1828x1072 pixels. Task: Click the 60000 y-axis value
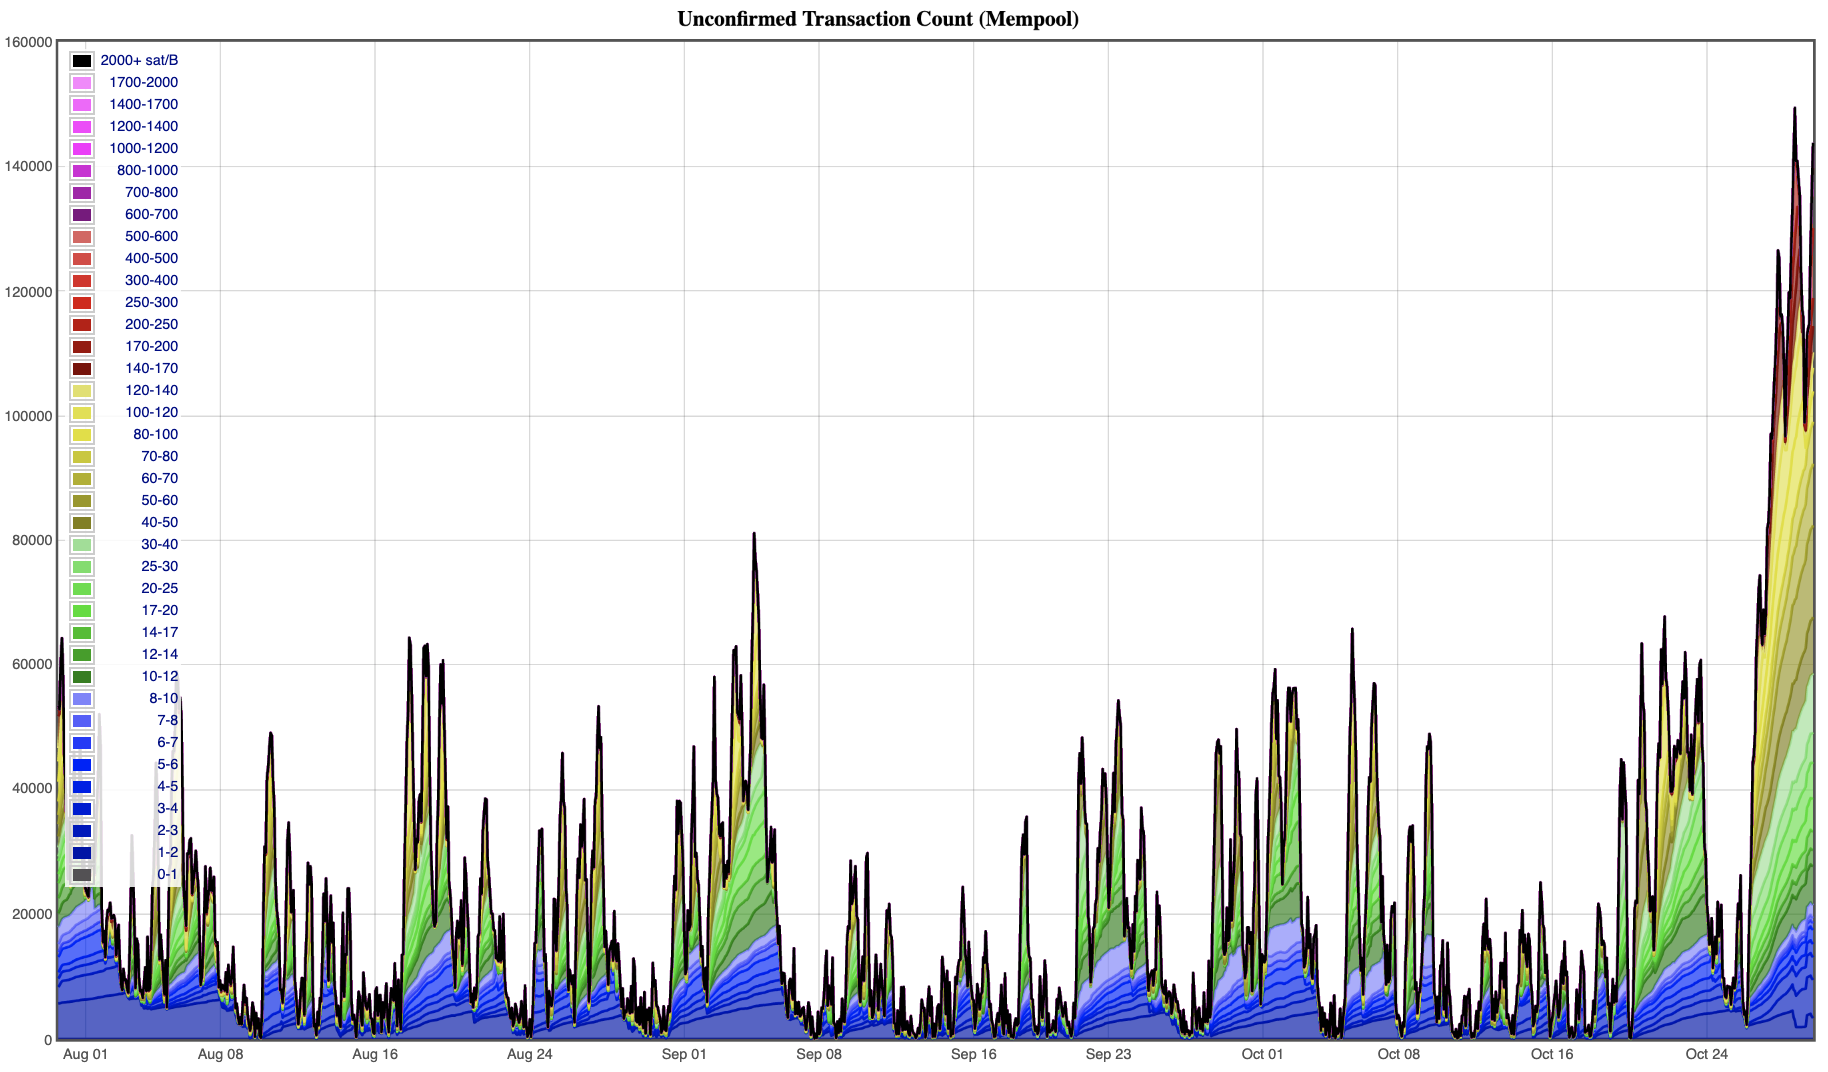point(32,664)
